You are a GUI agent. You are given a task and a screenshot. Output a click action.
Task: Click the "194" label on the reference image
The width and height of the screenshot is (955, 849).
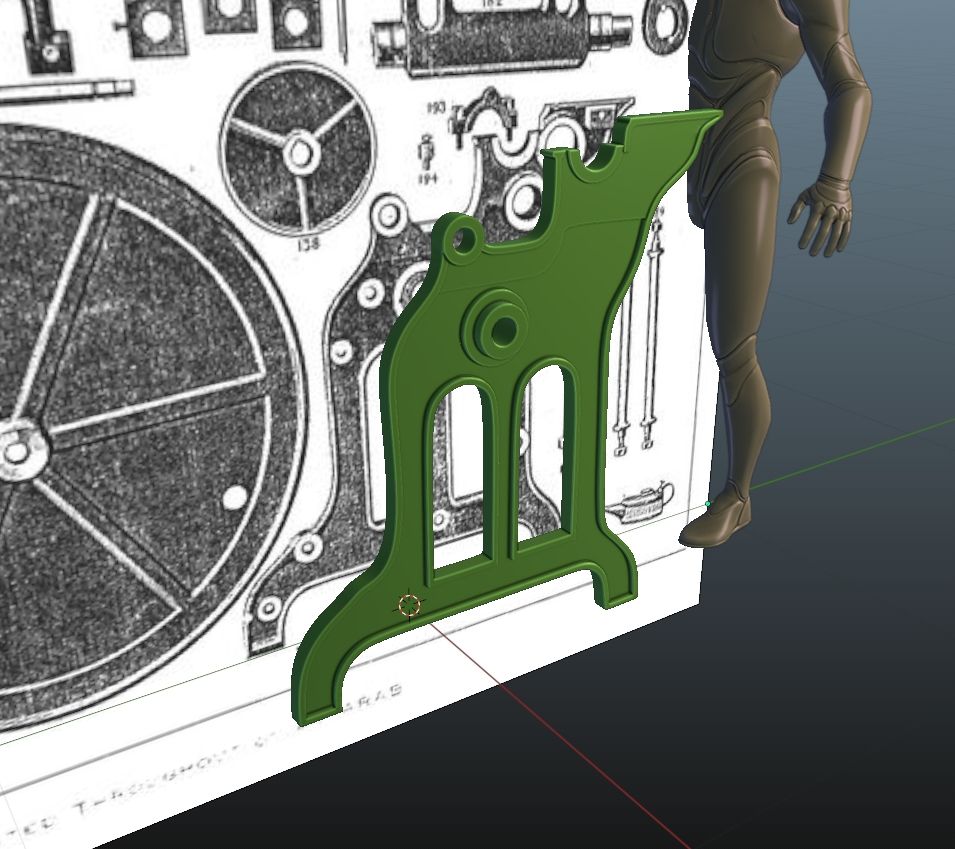coord(429,178)
